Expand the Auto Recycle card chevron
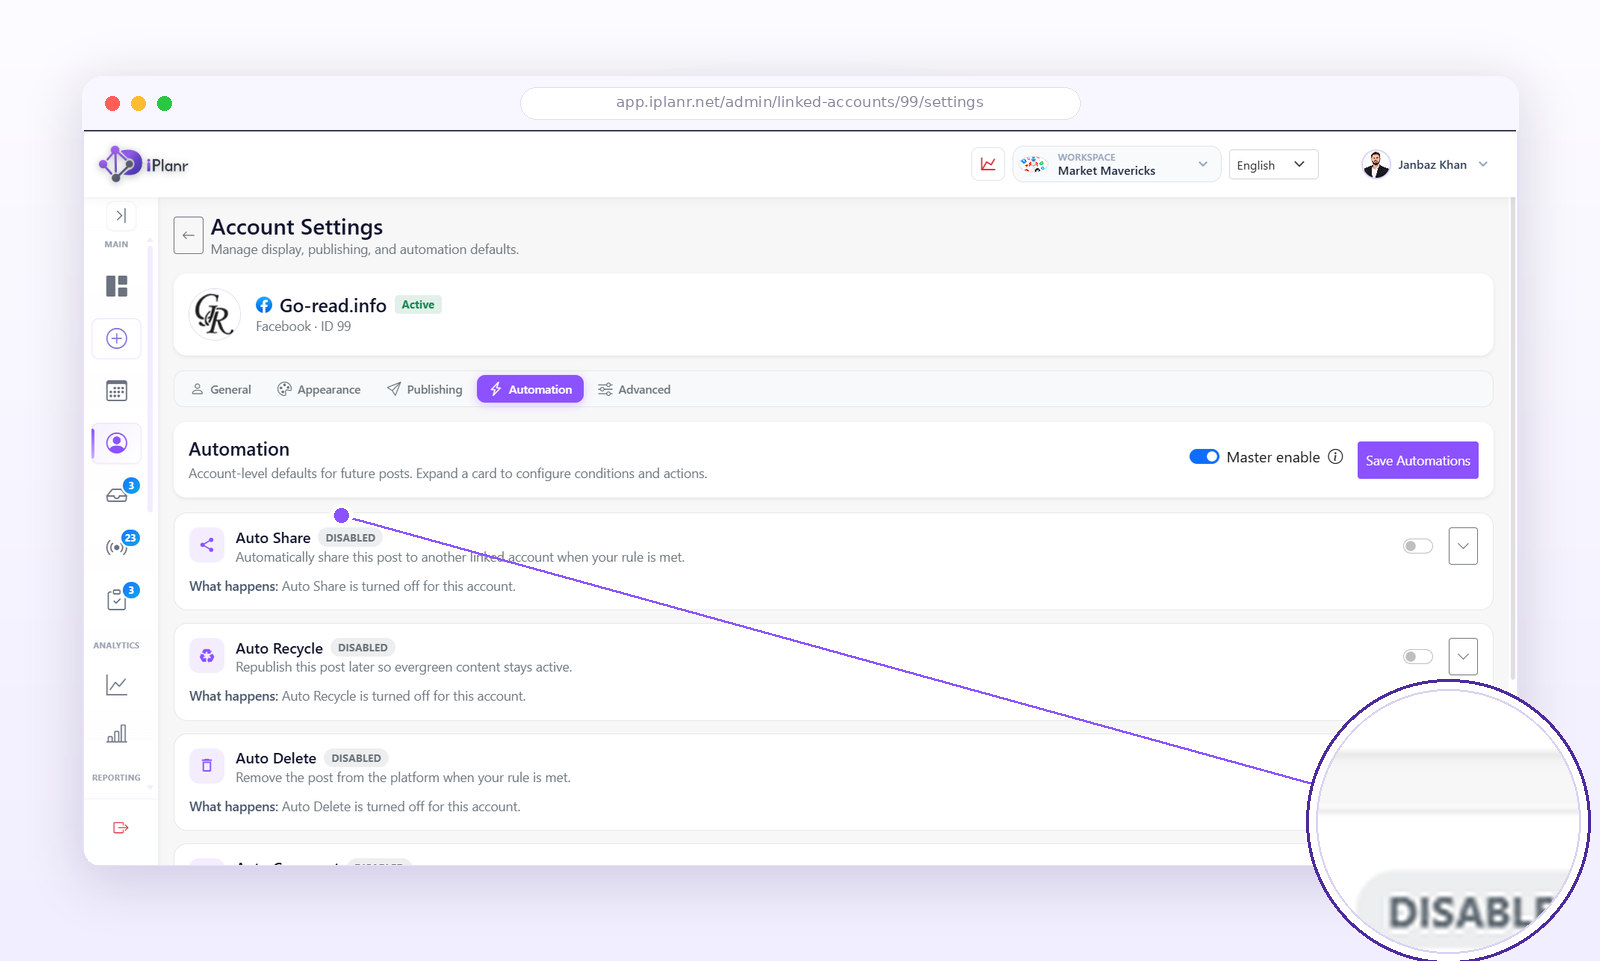1600x961 pixels. (1463, 656)
